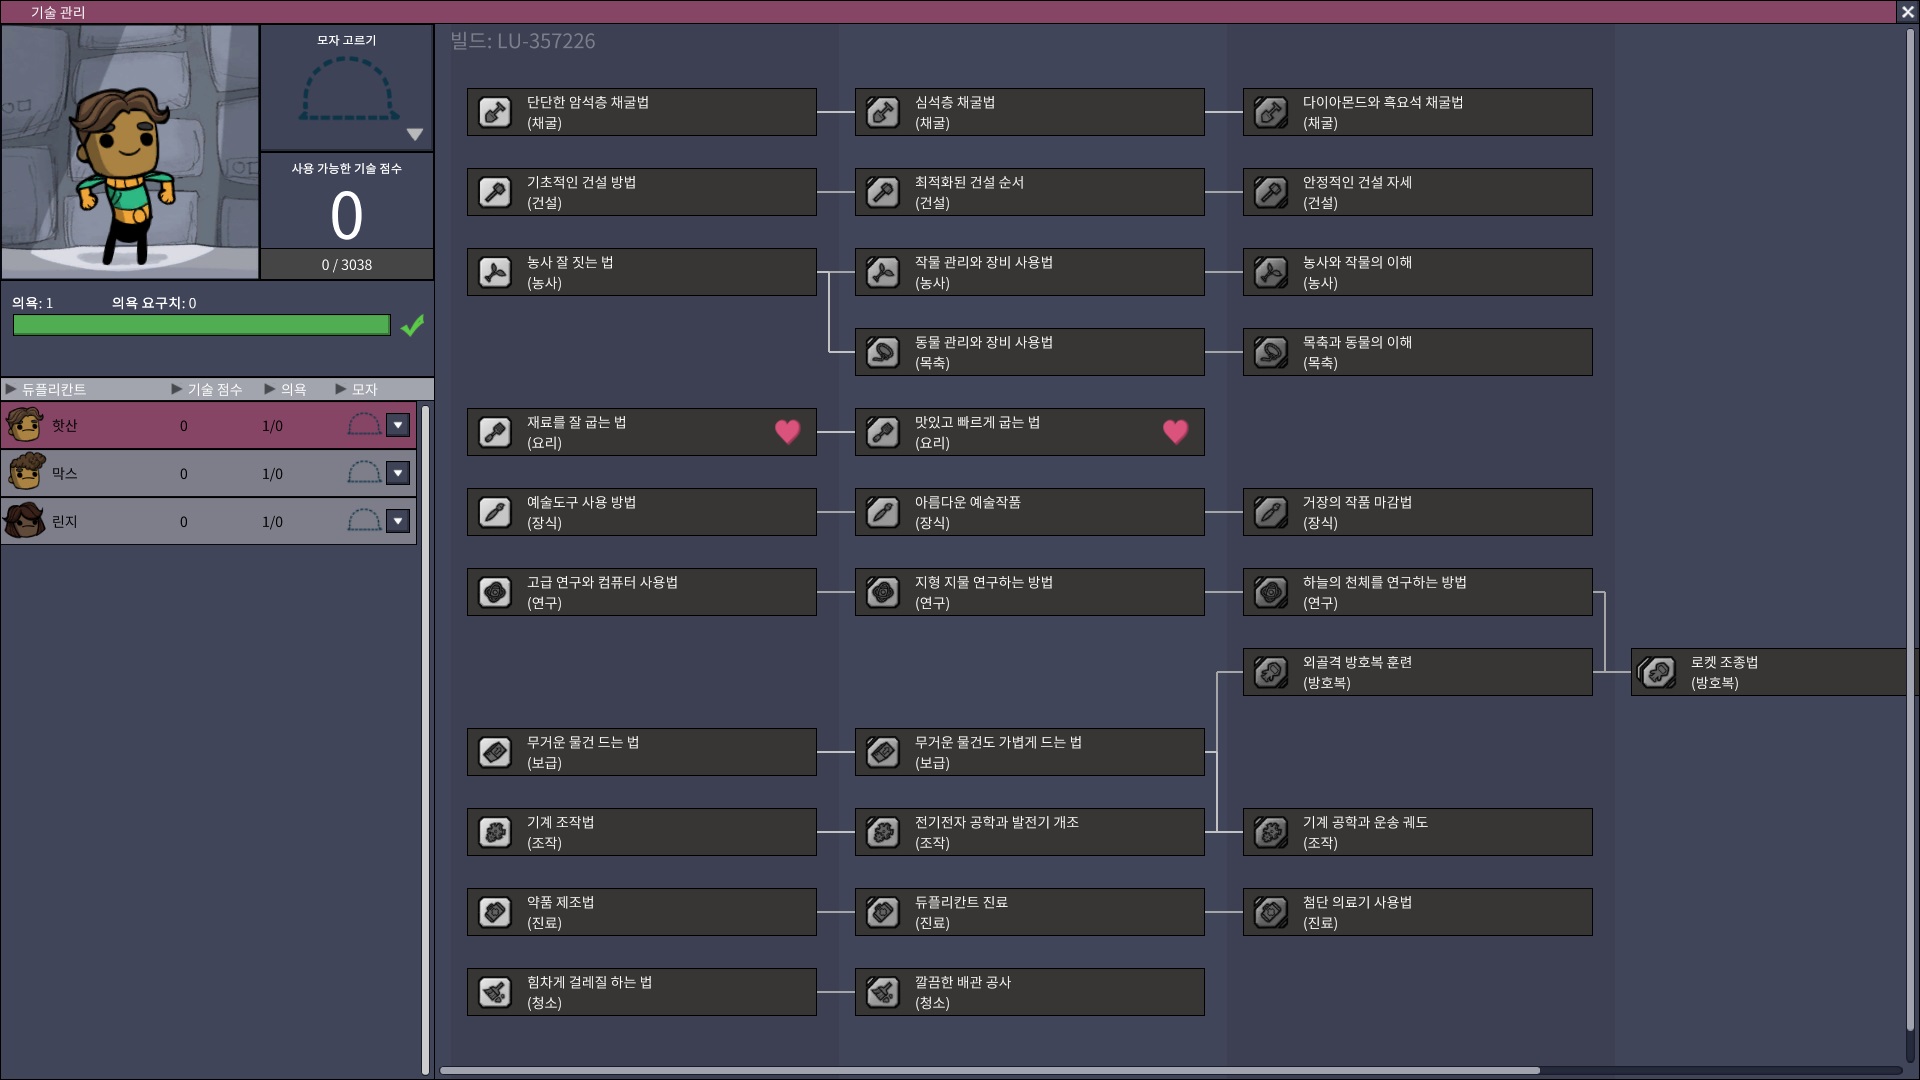
Task: Expand the 모자 고르기 hat selector arrow
Action: (415, 134)
